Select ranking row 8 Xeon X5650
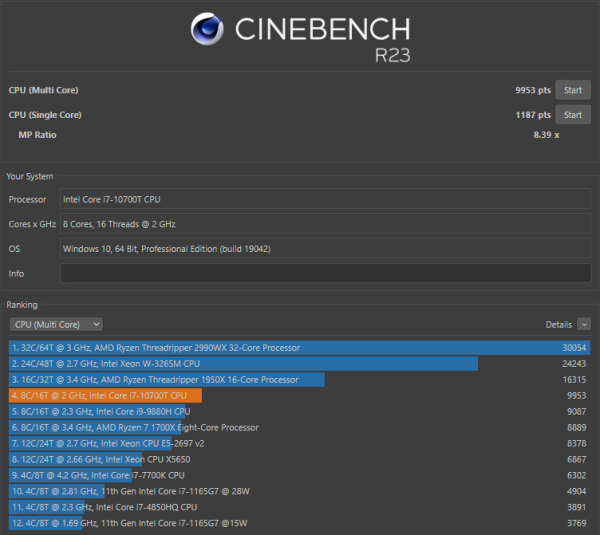The image size is (600, 535). tap(300, 459)
